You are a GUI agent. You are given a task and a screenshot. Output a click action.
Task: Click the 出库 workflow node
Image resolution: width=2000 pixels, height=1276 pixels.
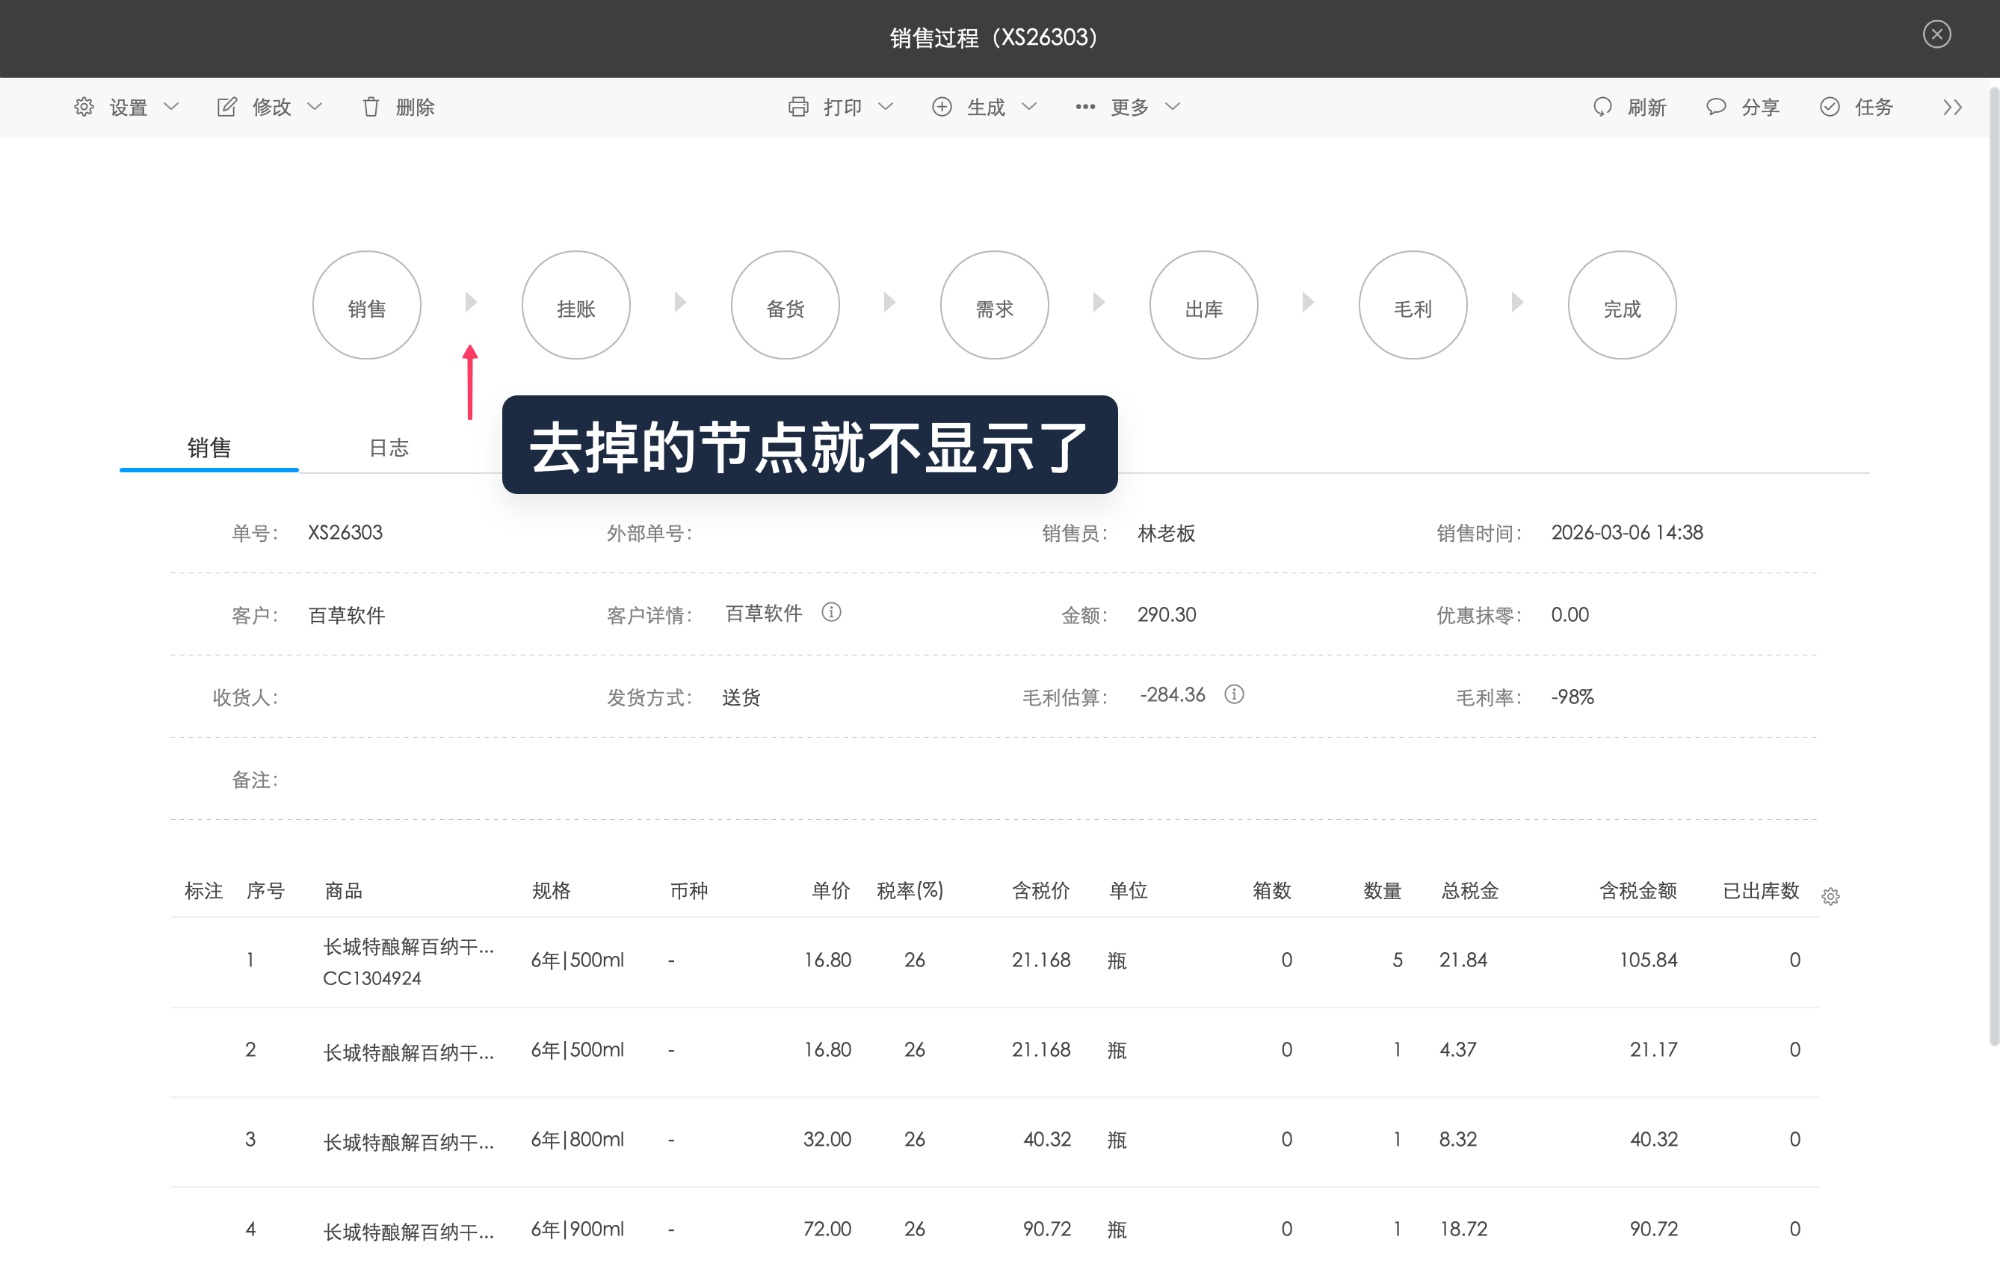(x=1204, y=306)
